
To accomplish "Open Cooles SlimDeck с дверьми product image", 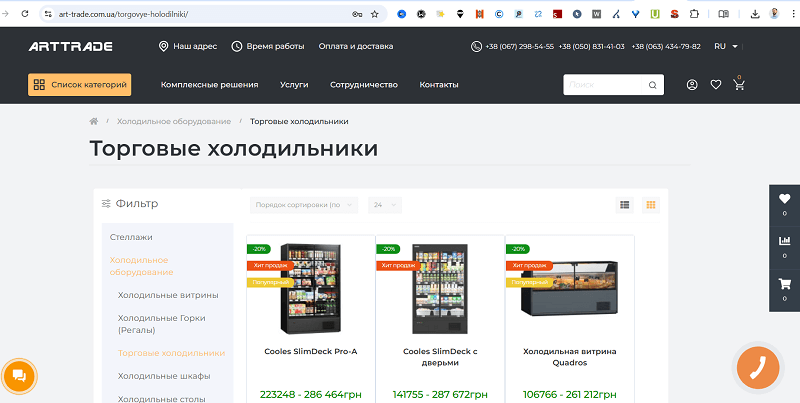I will [x=440, y=289].
